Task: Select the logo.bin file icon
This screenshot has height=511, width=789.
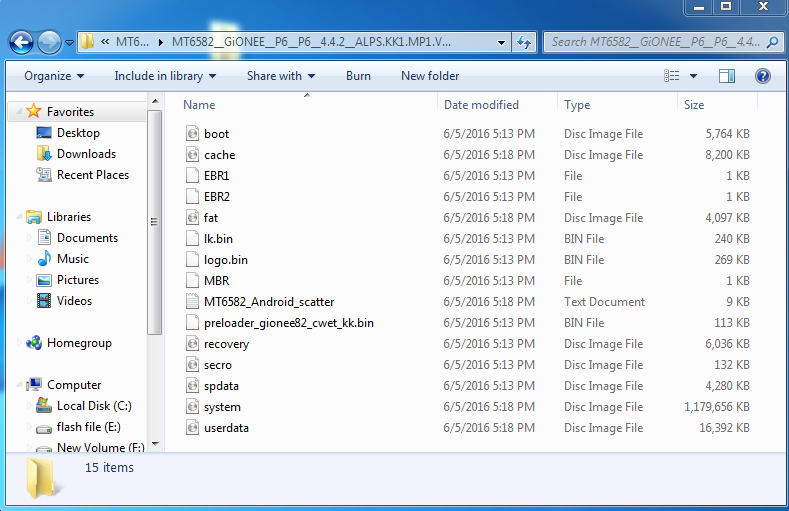Action: 192,260
